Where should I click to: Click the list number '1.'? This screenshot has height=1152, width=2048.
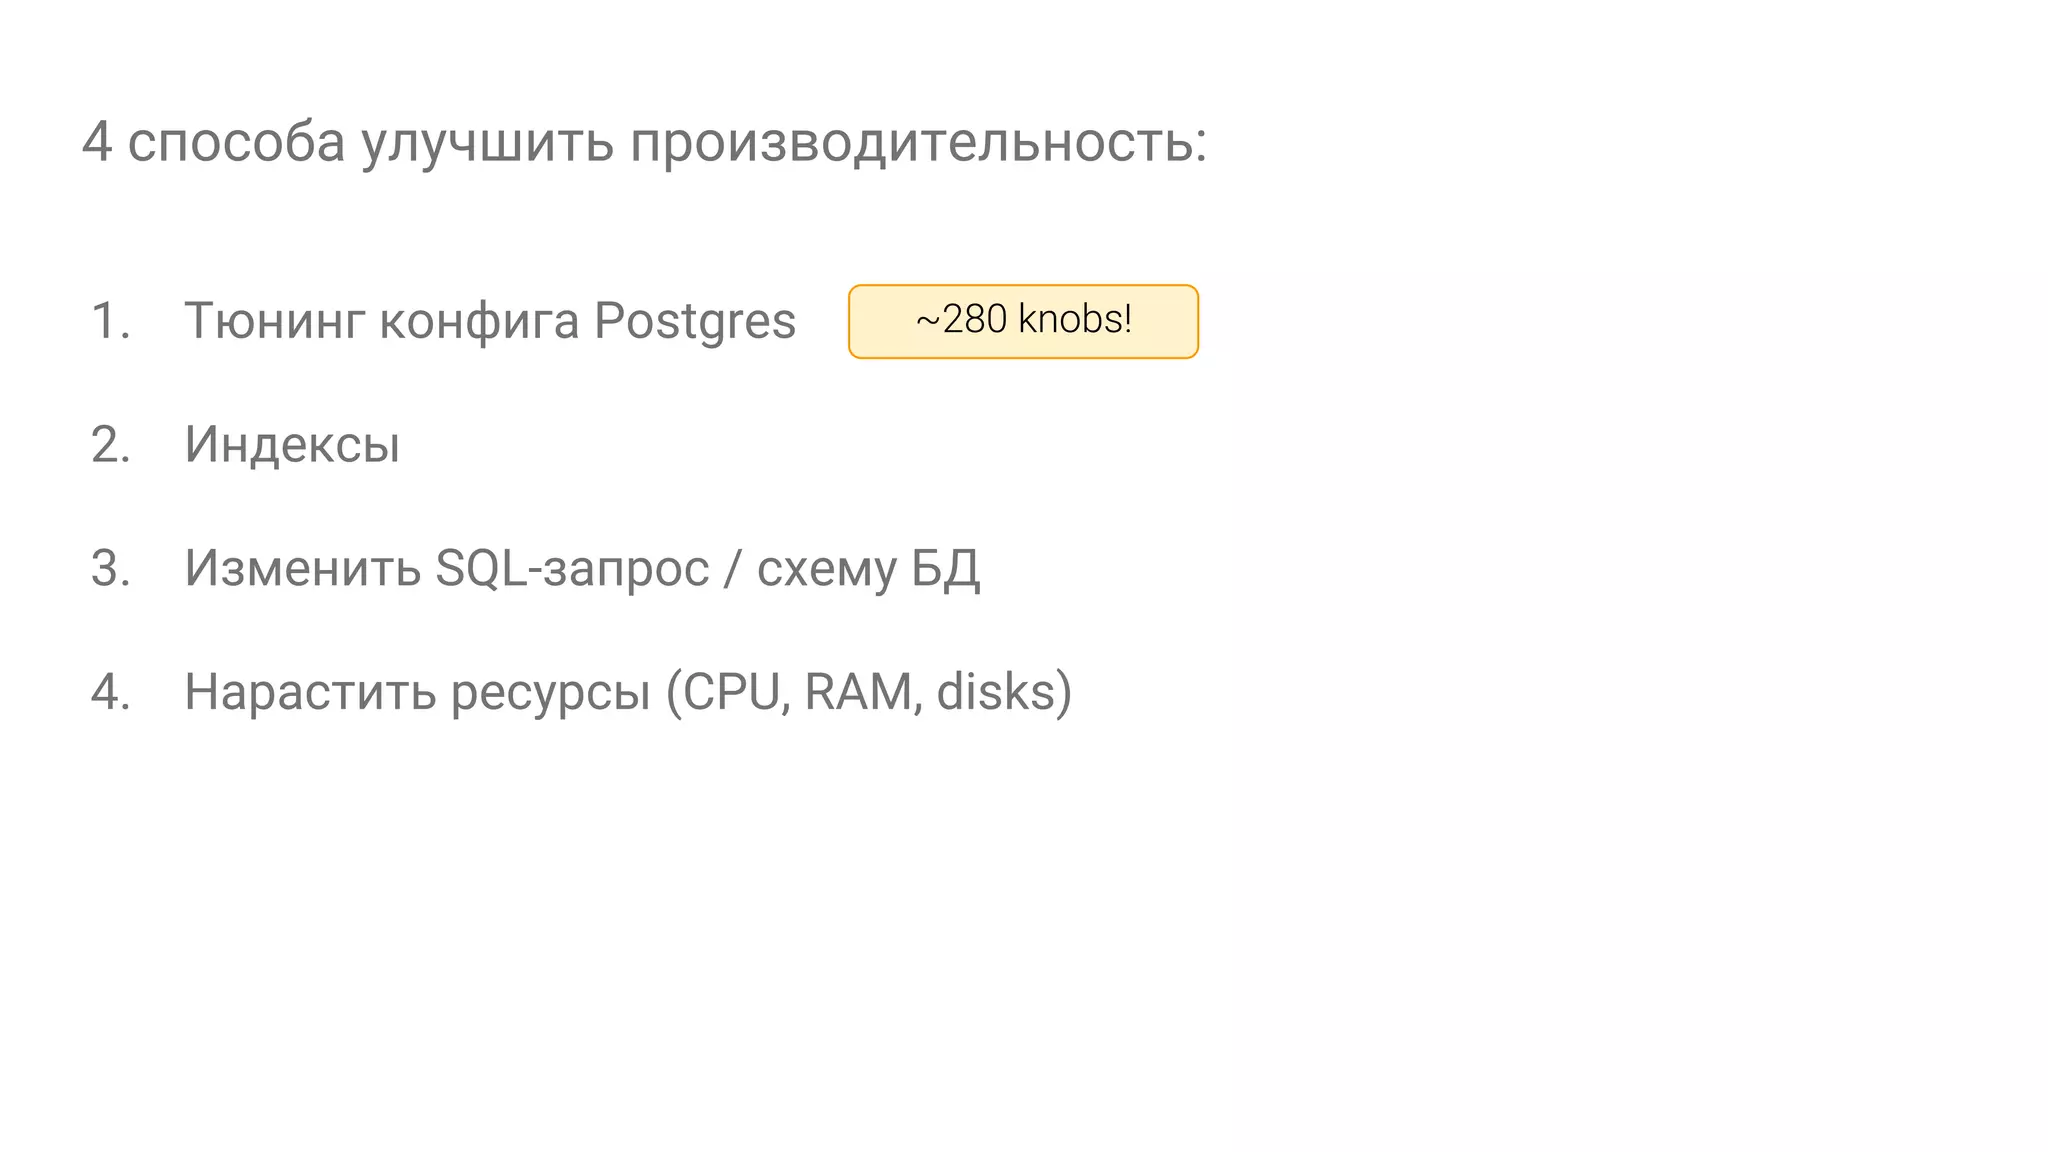coord(111,321)
